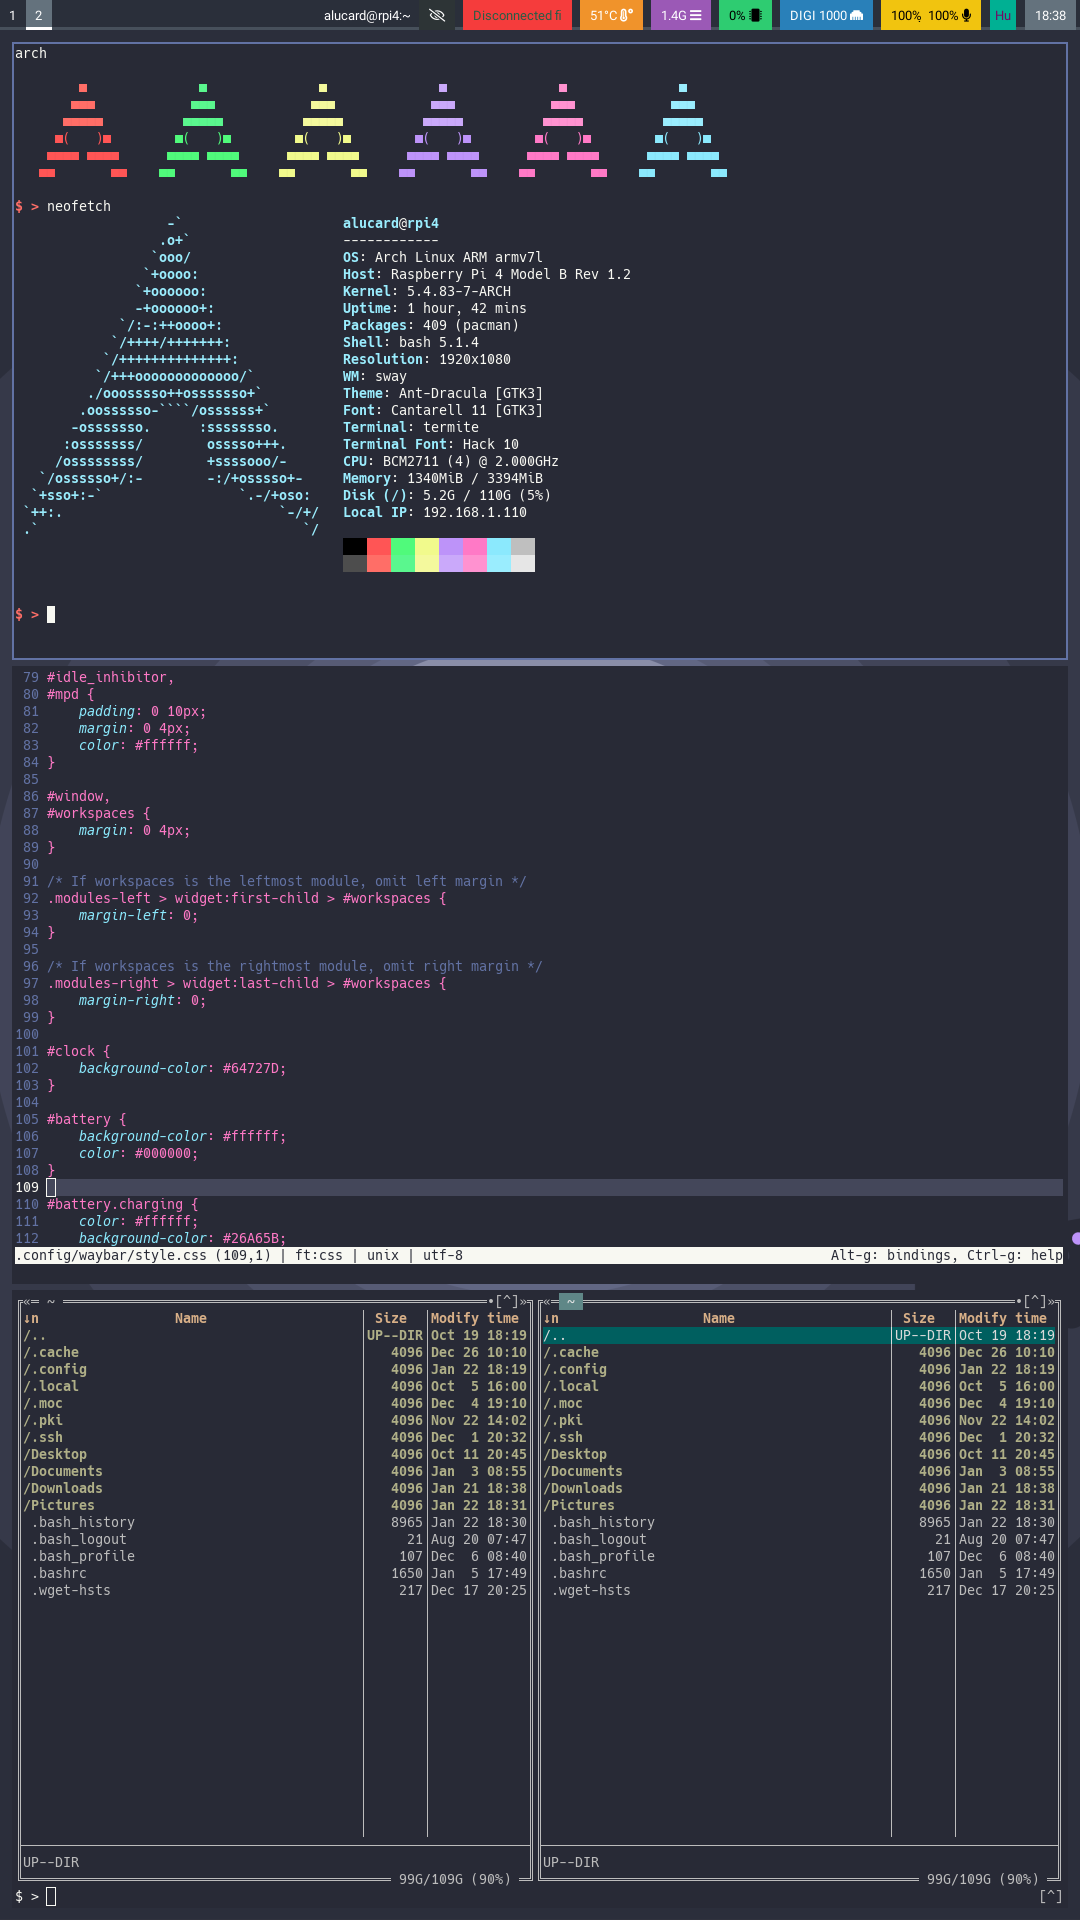Click the ~ path tab on right panel

pyautogui.click(x=571, y=1301)
